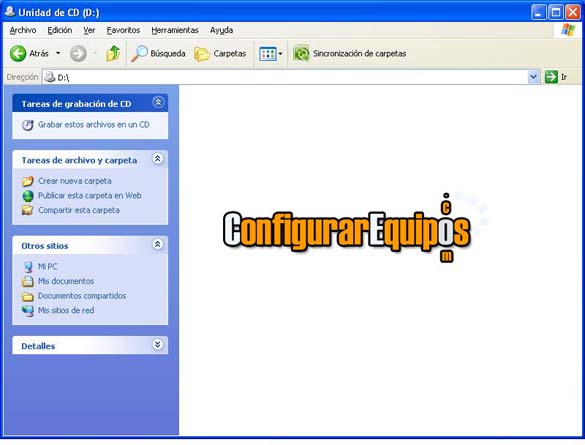Click the green Ir go button
Viewport: 585px width, 445px height.
click(x=551, y=77)
